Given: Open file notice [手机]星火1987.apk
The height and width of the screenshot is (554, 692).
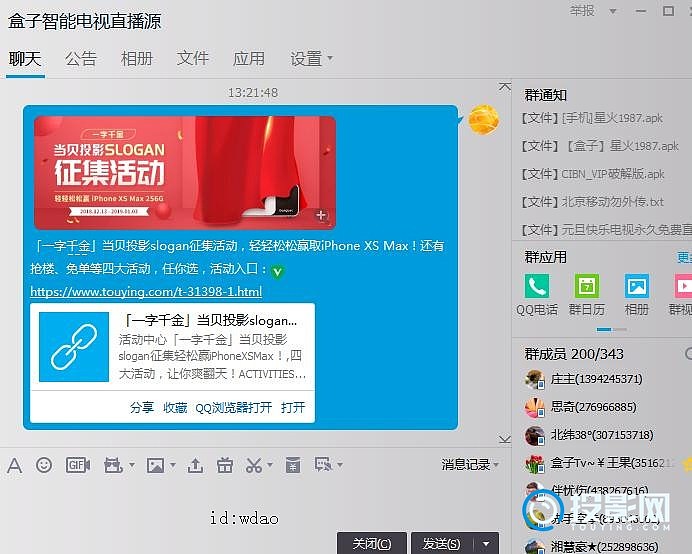Looking at the screenshot, I should click(x=592, y=118).
